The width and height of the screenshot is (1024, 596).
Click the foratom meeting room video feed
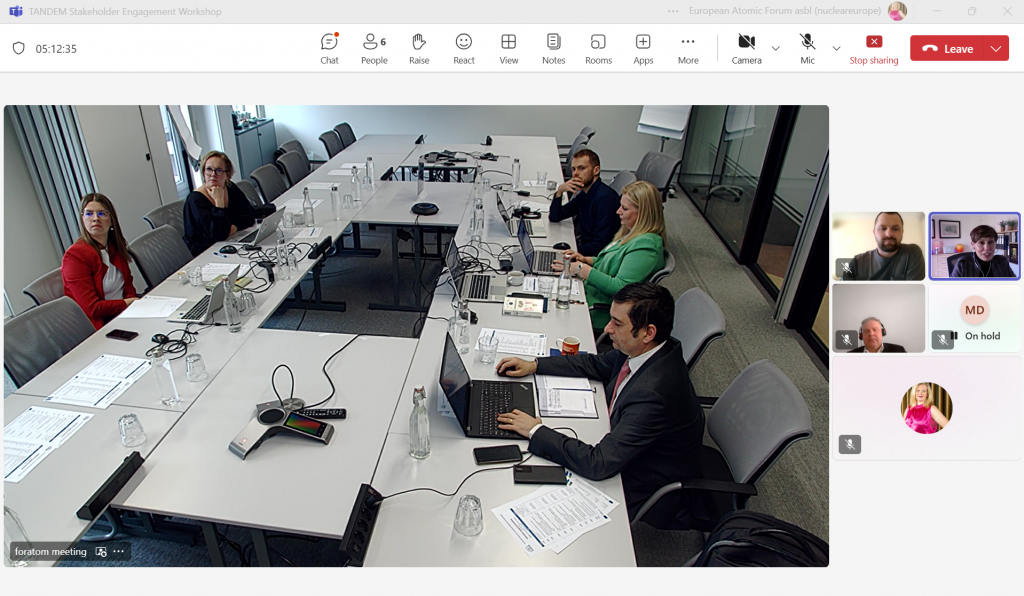(x=416, y=336)
